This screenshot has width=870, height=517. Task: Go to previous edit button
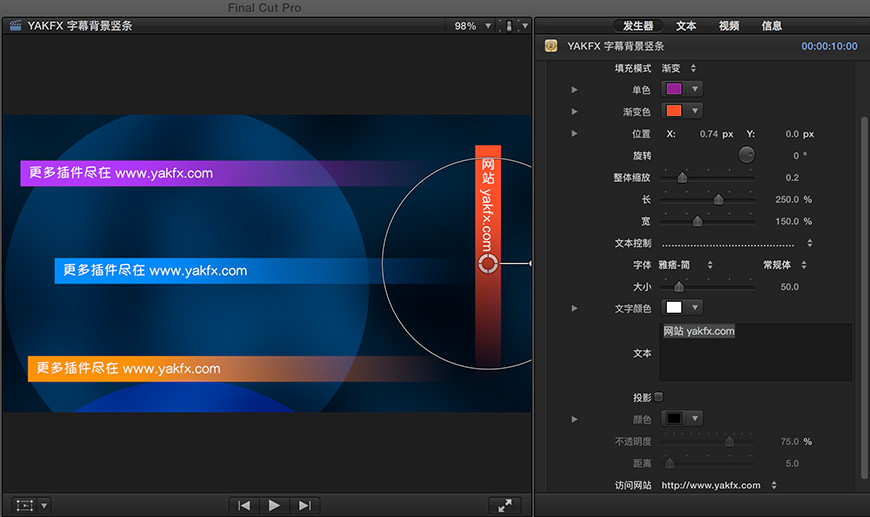[244, 505]
